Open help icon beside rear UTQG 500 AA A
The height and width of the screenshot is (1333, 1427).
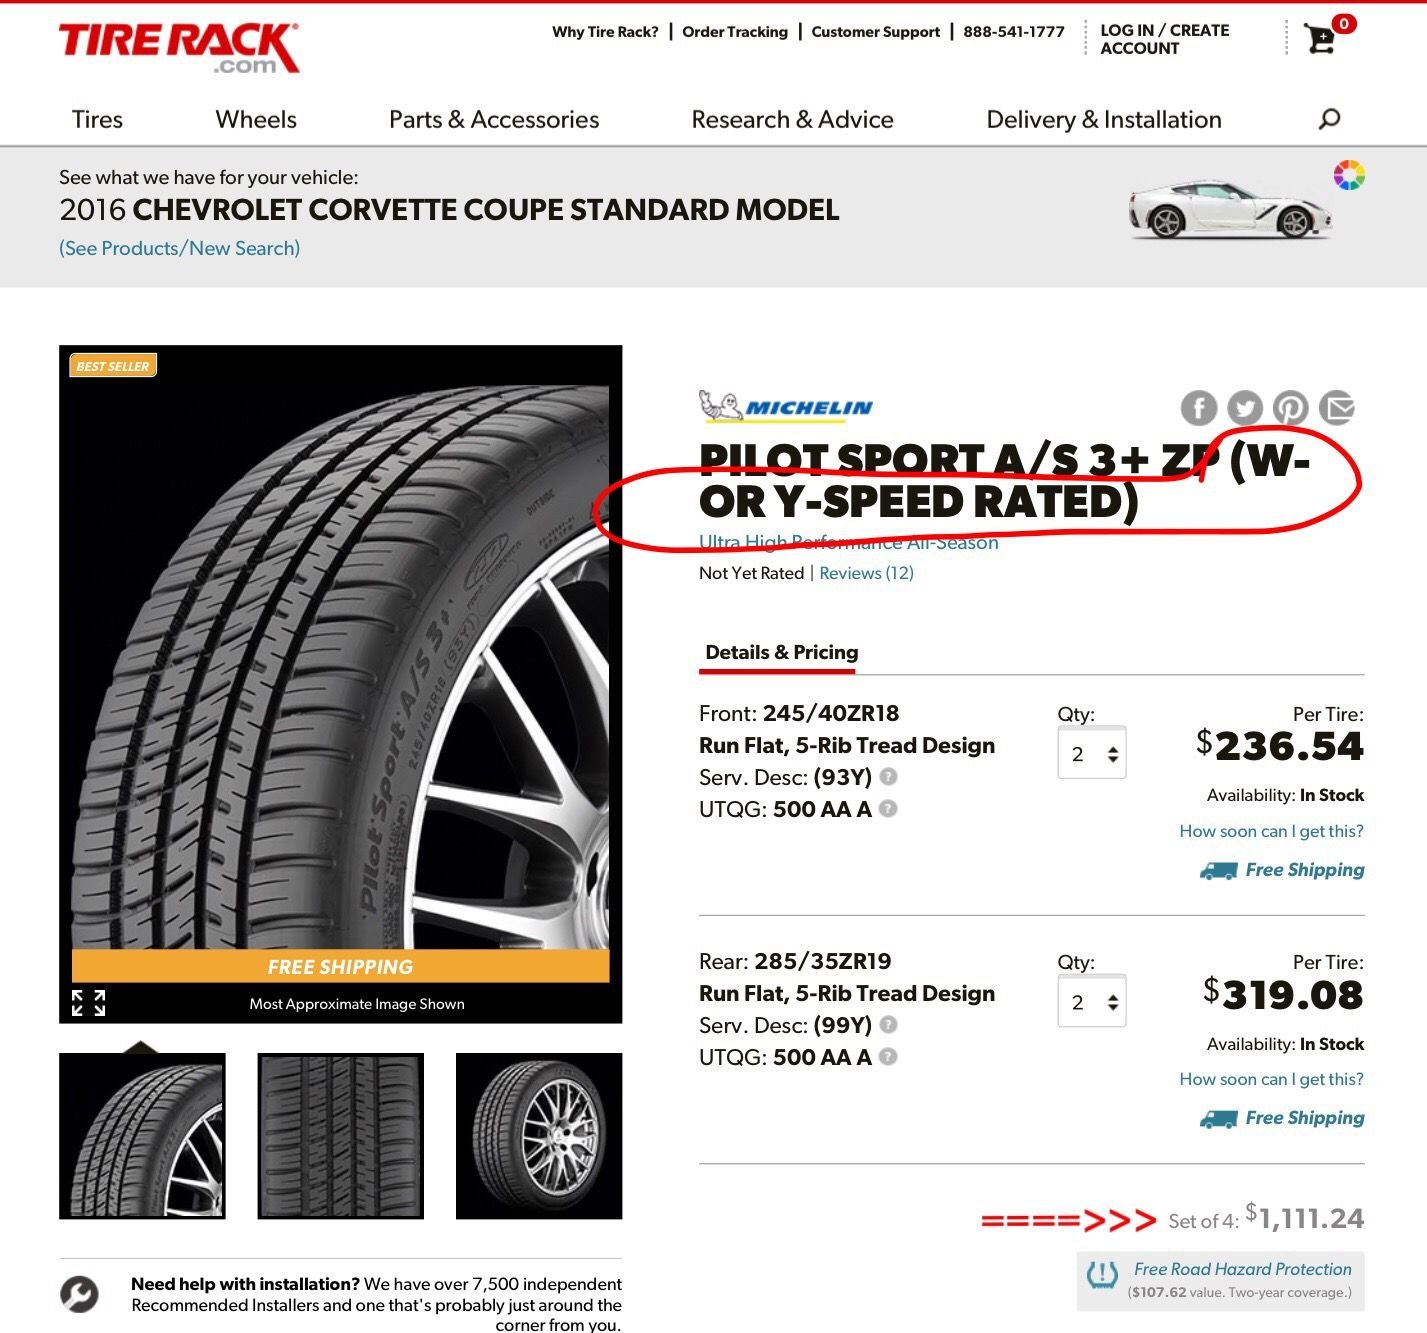pyautogui.click(x=888, y=1056)
